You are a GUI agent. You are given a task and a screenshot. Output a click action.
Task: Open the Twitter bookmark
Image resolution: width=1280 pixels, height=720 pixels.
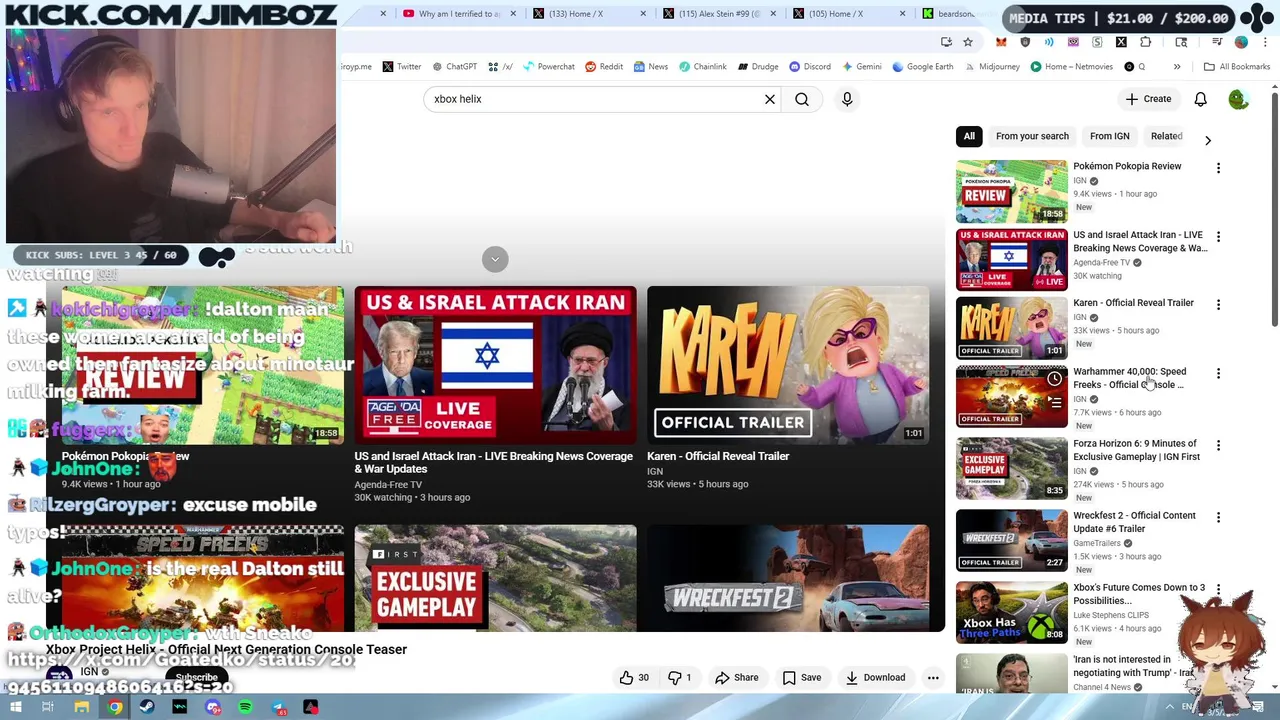click(x=402, y=67)
